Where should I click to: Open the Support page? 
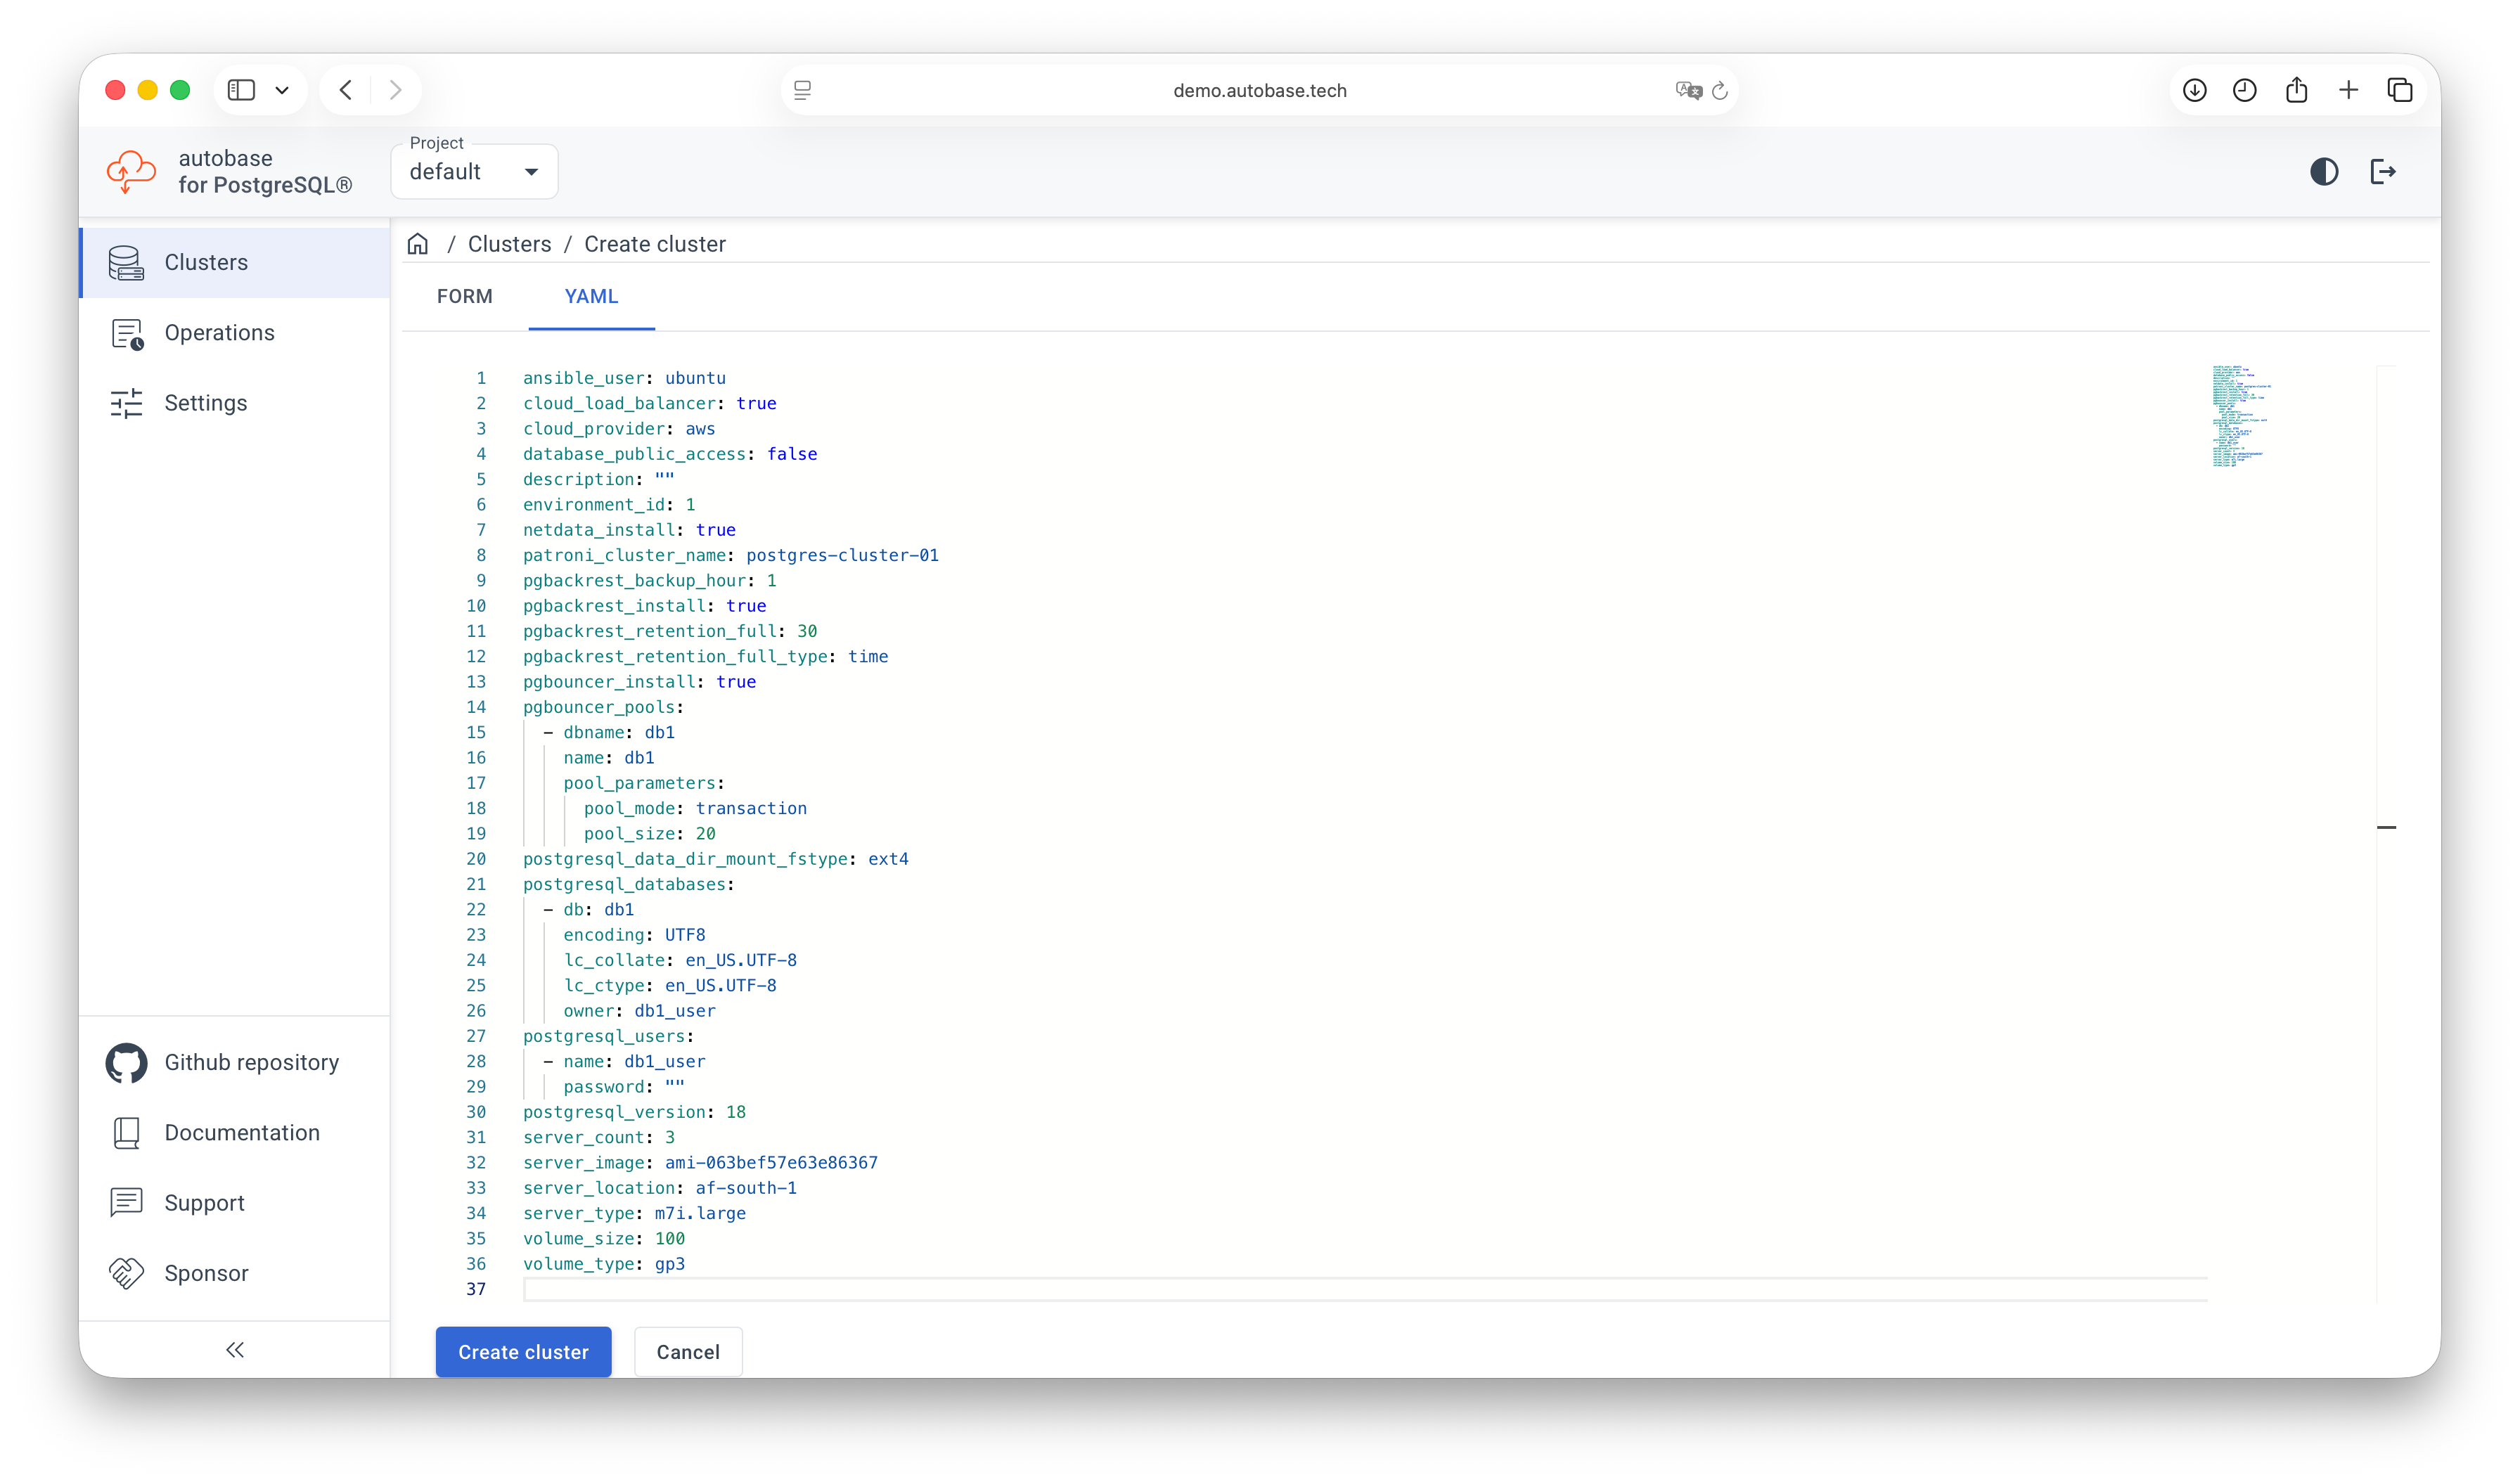[204, 1202]
